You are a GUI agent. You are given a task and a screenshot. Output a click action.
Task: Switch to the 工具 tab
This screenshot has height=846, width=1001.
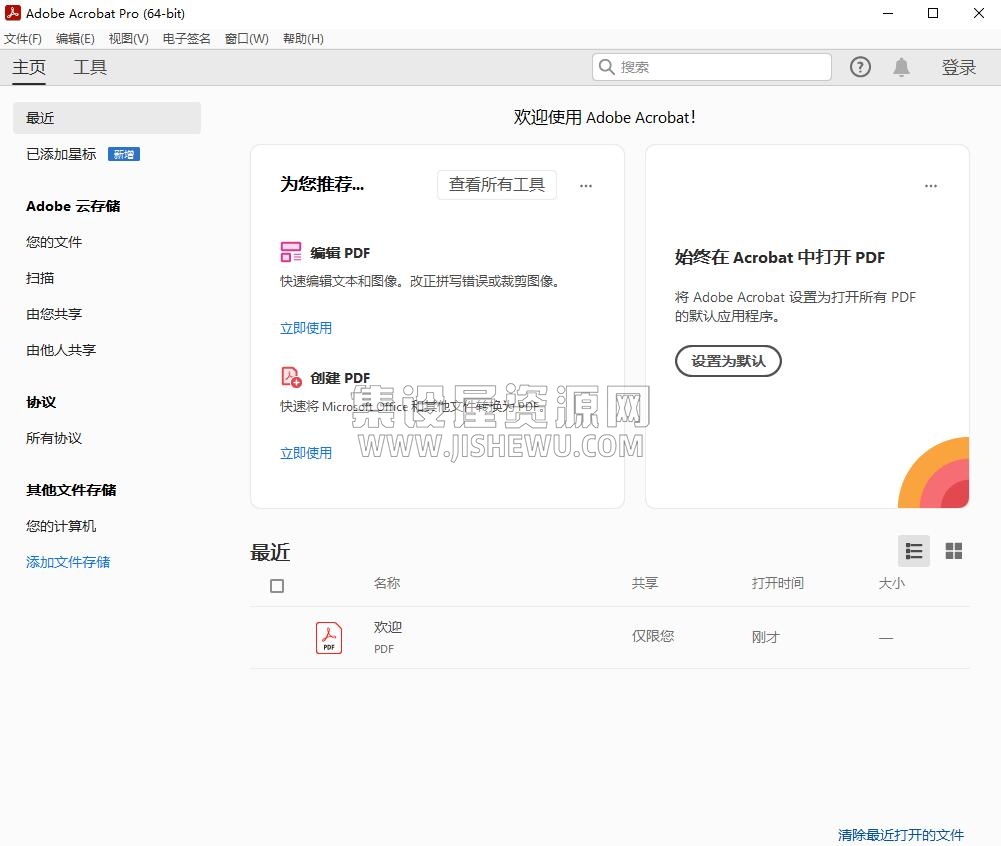[x=90, y=67]
